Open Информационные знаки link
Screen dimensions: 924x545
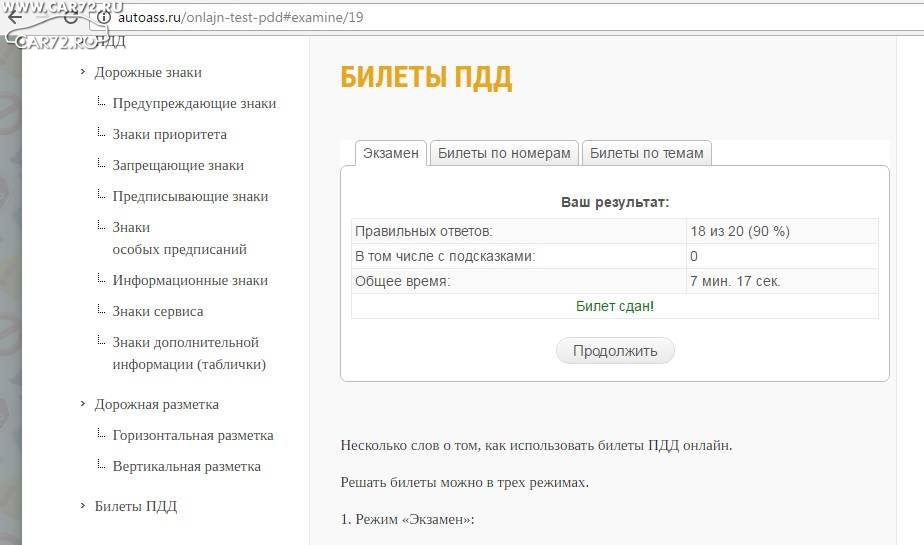190,280
